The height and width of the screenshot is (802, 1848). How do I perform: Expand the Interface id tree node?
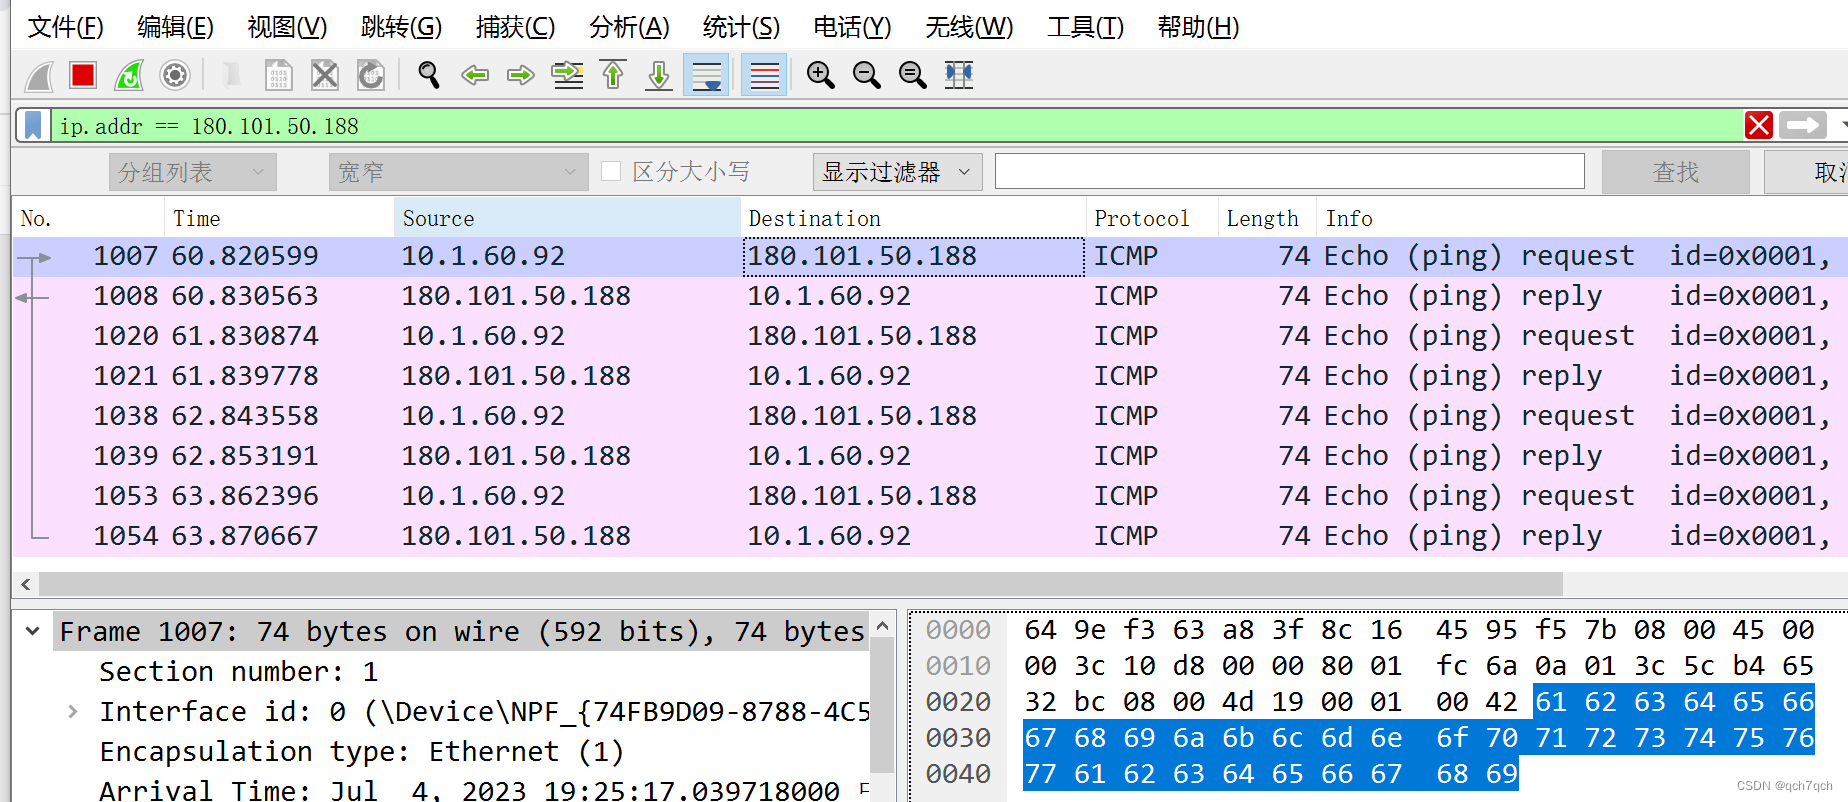tap(73, 712)
